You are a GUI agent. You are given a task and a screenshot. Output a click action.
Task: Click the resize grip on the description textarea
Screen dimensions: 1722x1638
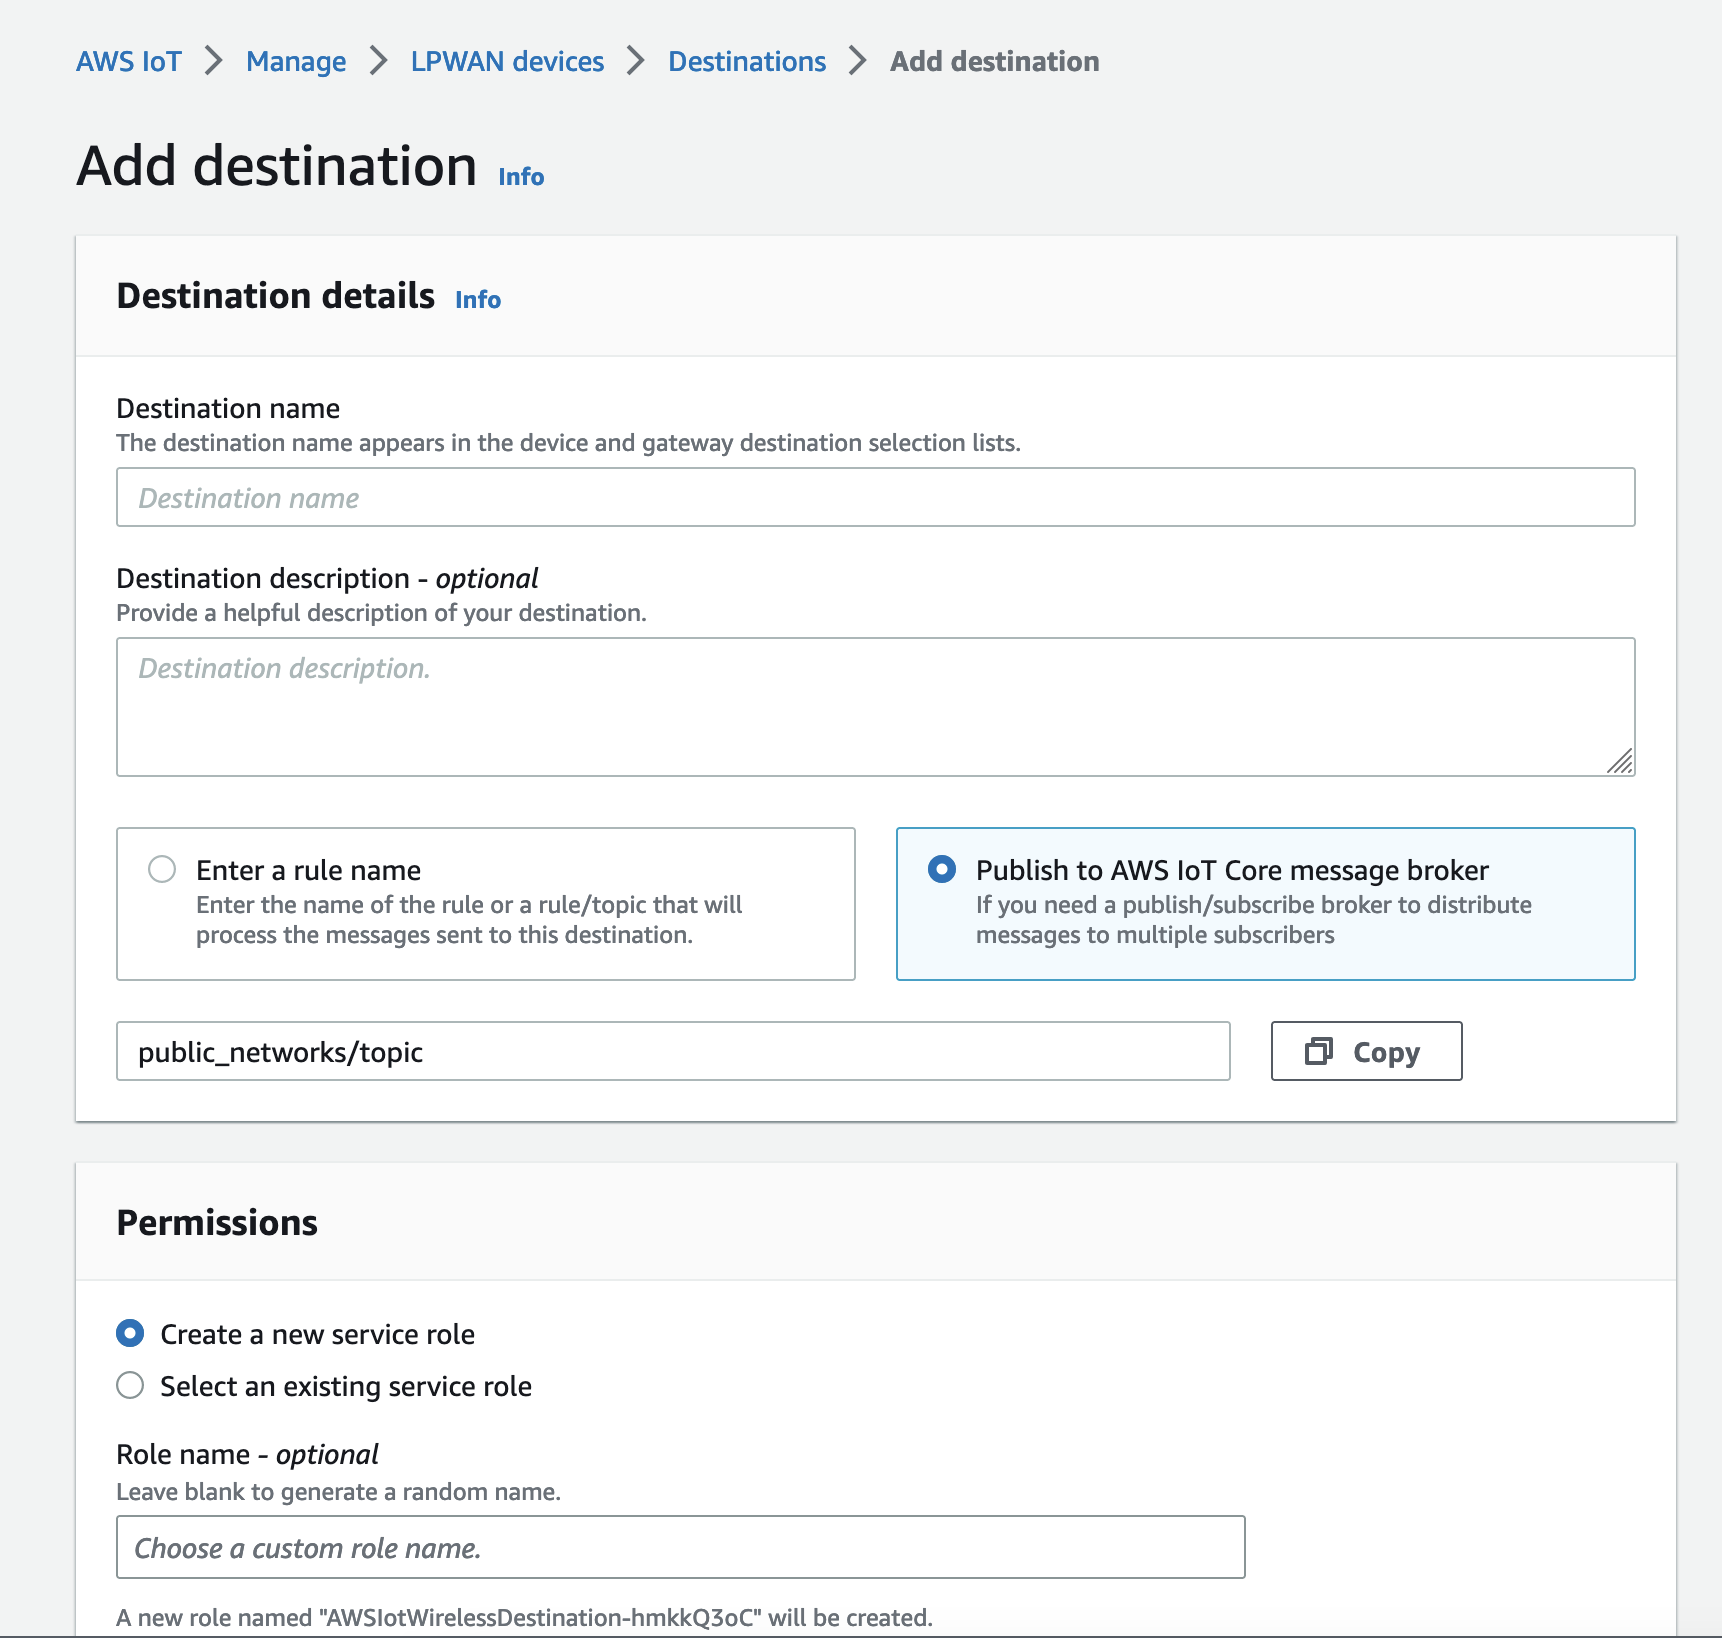pyautogui.click(x=1622, y=762)
